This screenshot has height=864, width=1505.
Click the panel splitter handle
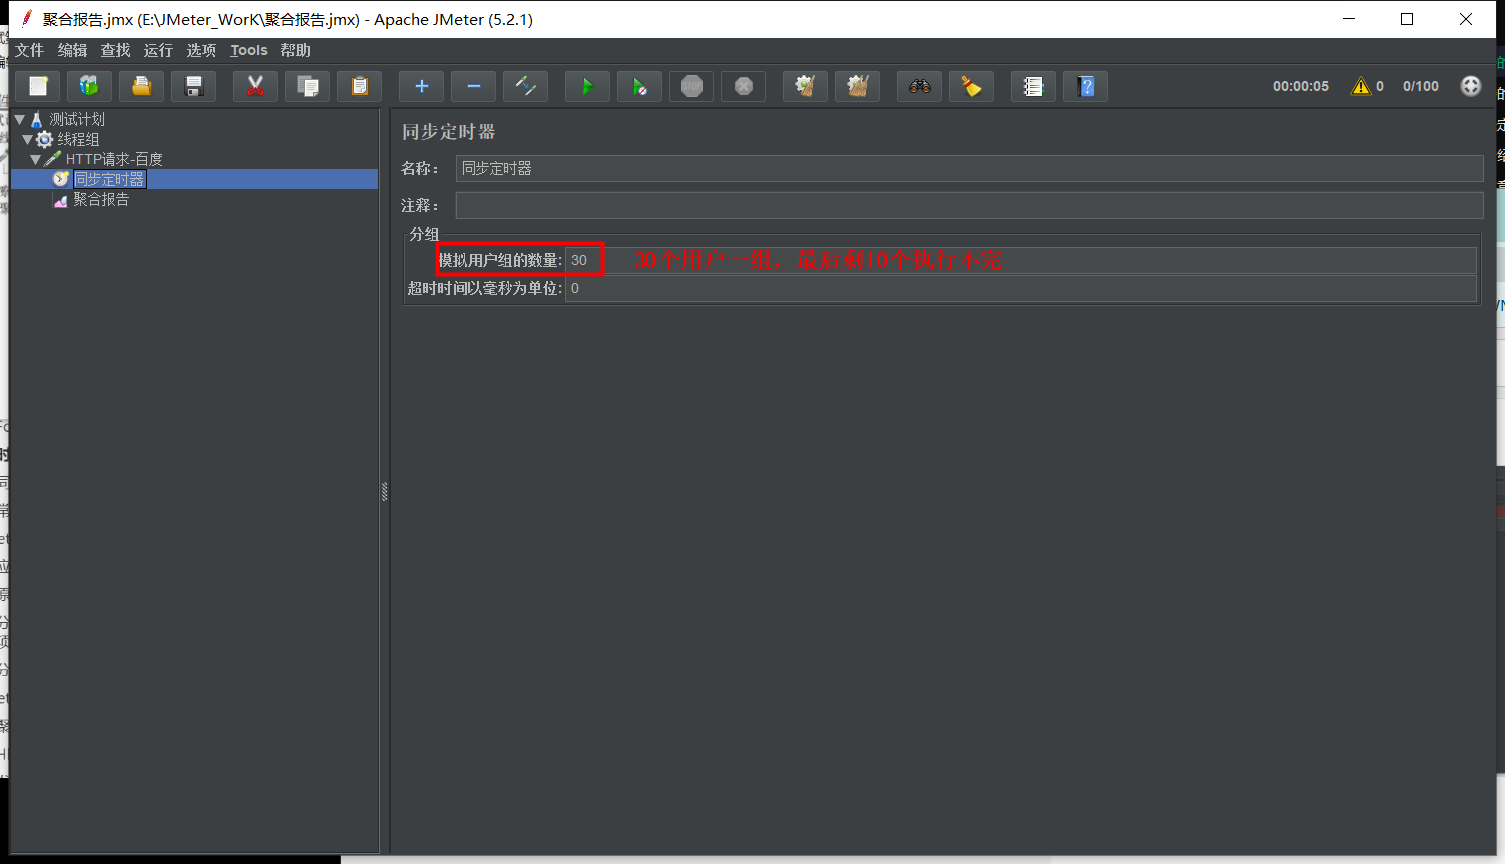tap(384, 491)
